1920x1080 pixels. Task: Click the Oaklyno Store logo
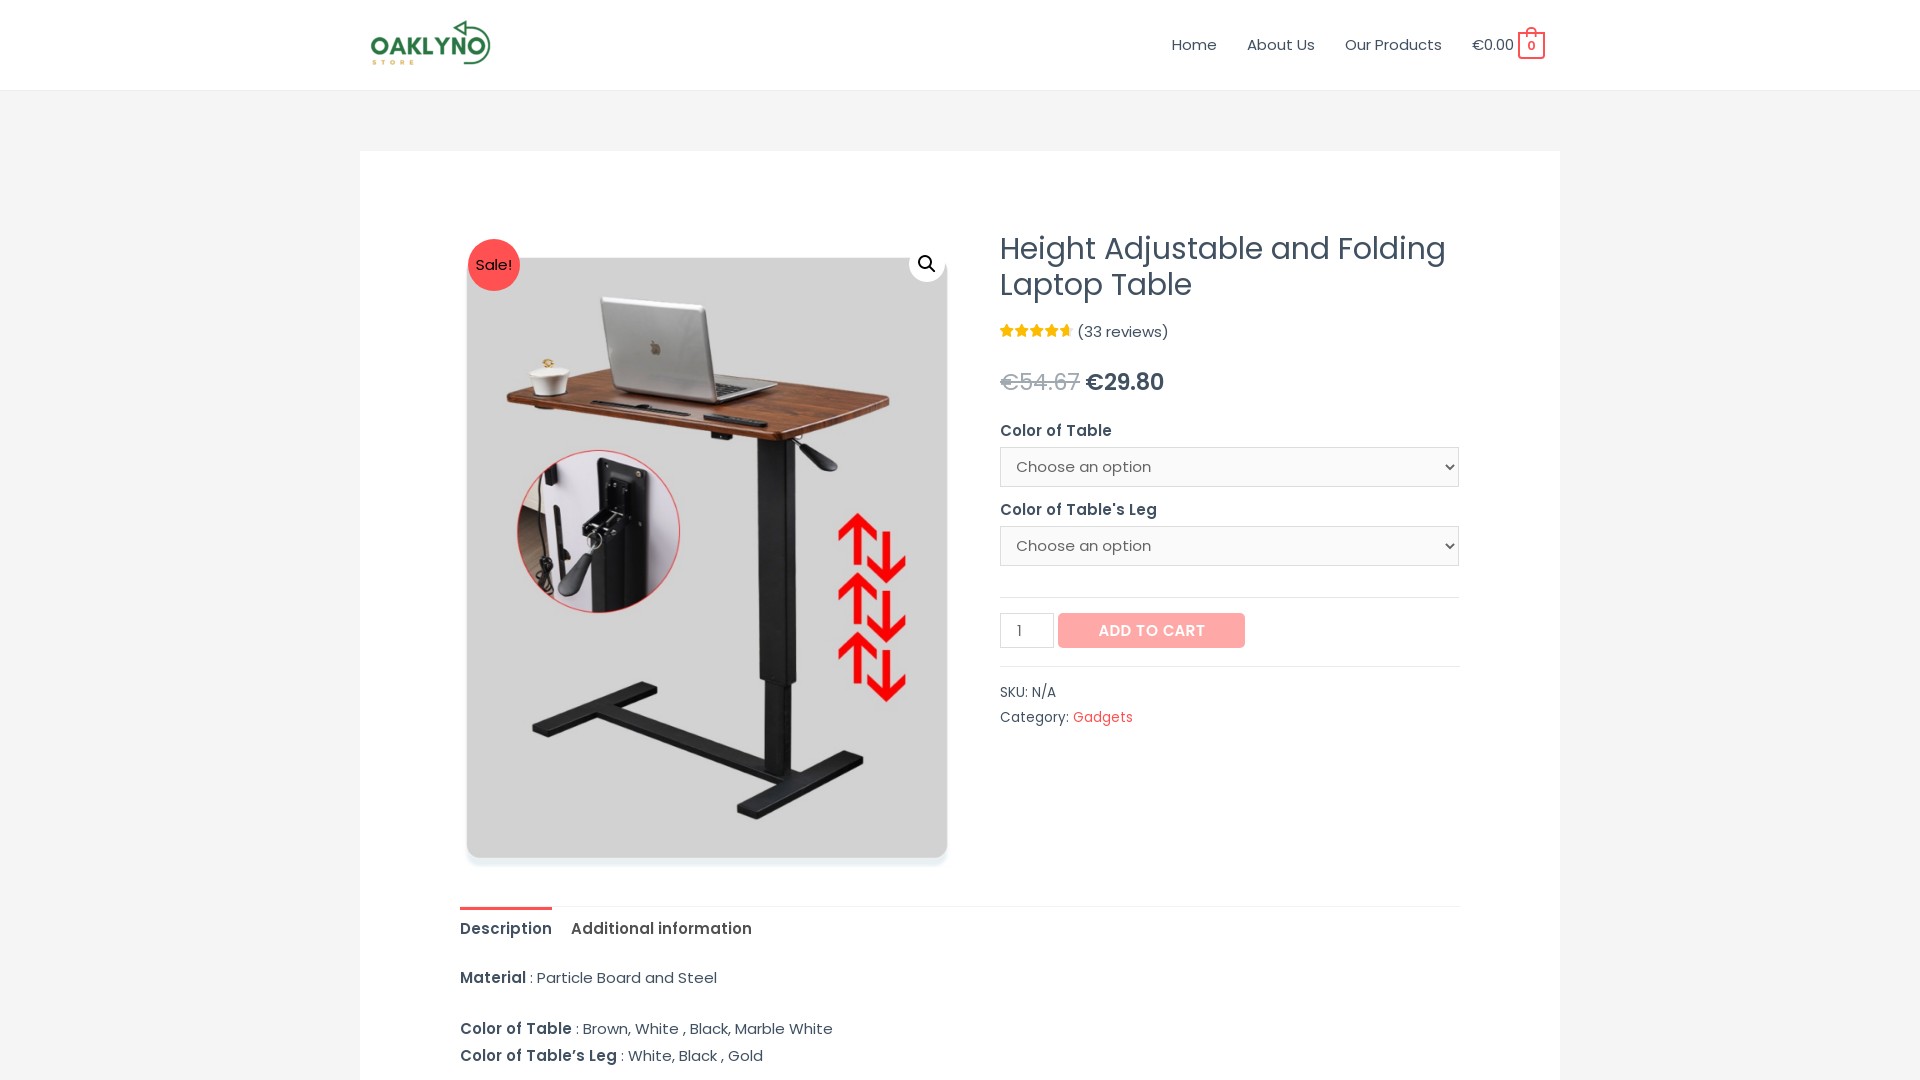pyautogui.click(x=430, y=44)
